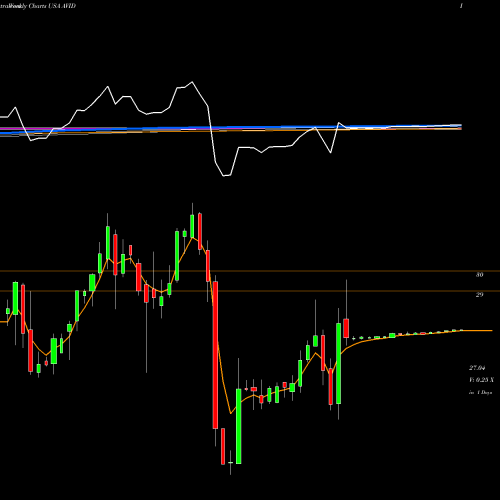
Task: Click the 'Charts USA AVID' title text
Action: pos(52,6)
